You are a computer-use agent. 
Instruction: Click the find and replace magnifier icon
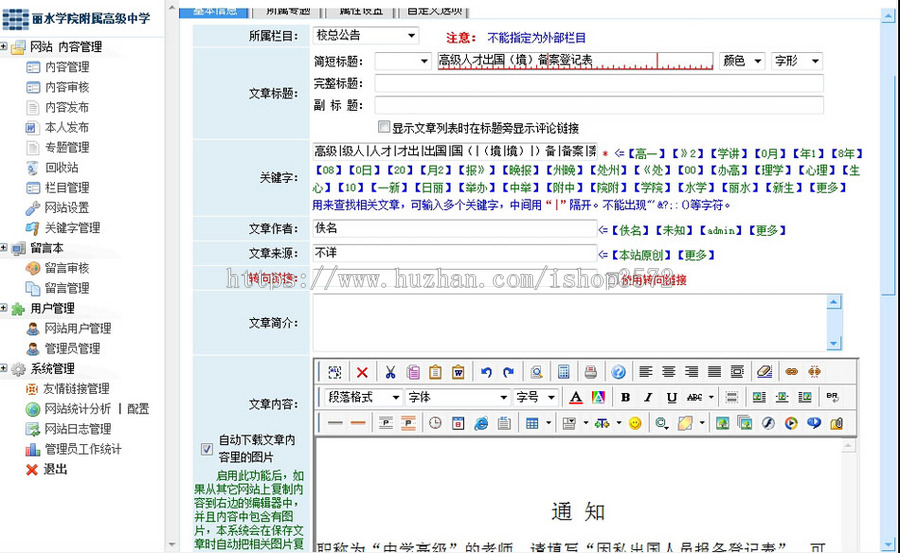click(536, 372)
